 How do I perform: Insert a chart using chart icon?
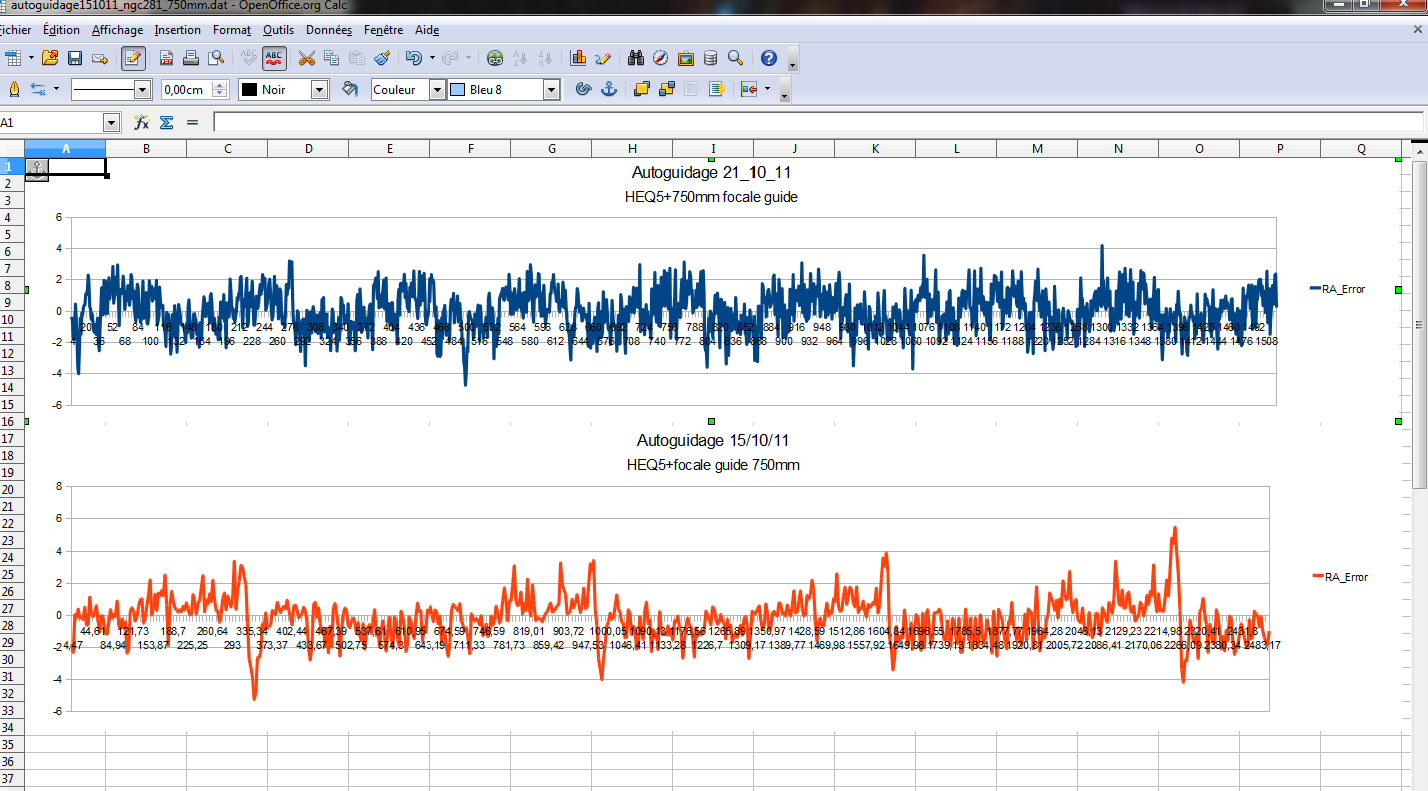pyautogui.click(x=578, y=58)
